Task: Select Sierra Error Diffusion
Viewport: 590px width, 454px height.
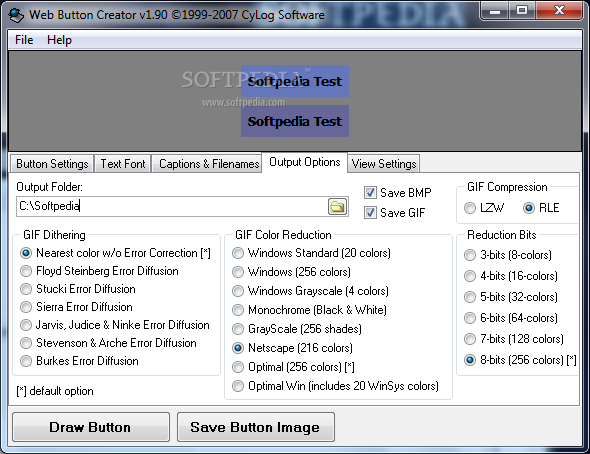Action: (x=76, y=307)
